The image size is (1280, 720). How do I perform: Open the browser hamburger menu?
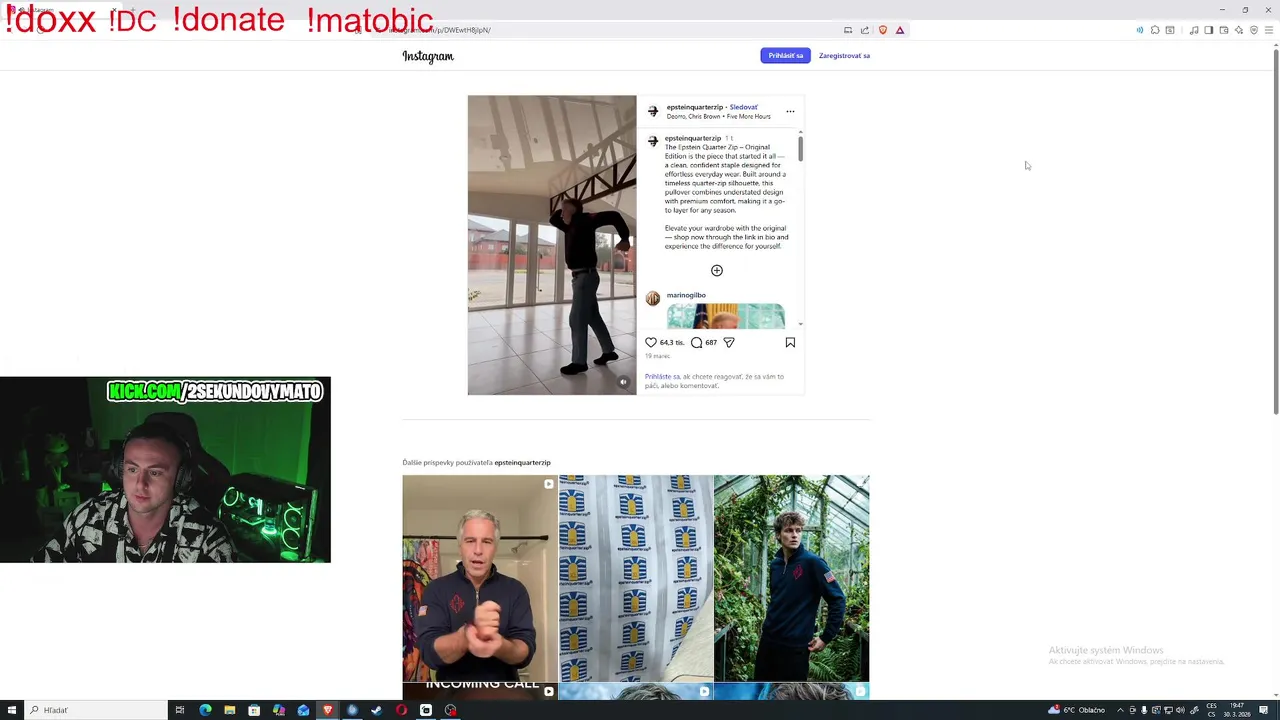pyautogui.click(x=1269, y=30)
